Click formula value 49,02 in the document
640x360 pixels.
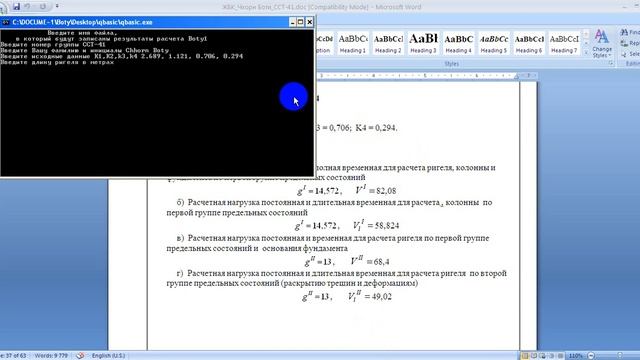pos(382,297)
